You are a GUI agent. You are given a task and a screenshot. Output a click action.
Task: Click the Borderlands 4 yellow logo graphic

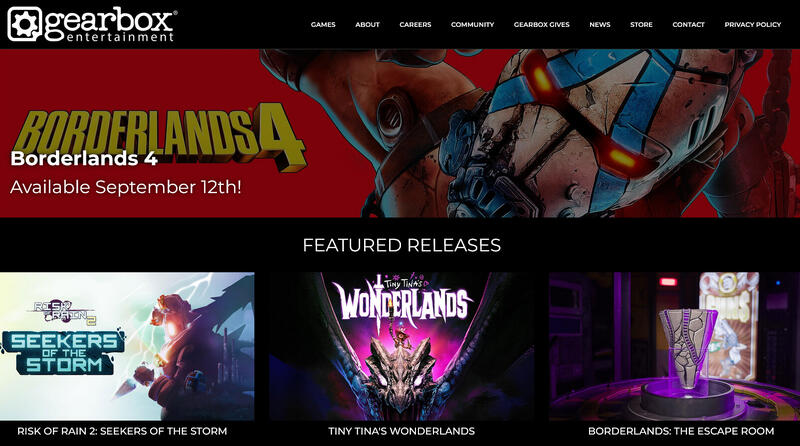click(x=159, y=134)
